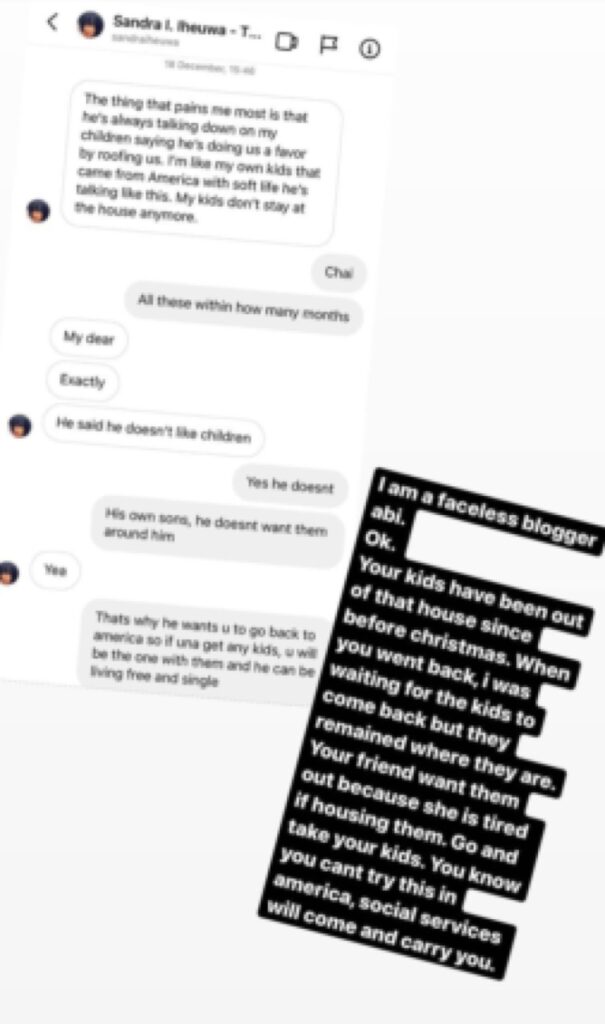The width and height of the screenshot is (605, 1024).
Task: Select 'He said he doesn't like children' bubble
Action: tap(154, 430)
